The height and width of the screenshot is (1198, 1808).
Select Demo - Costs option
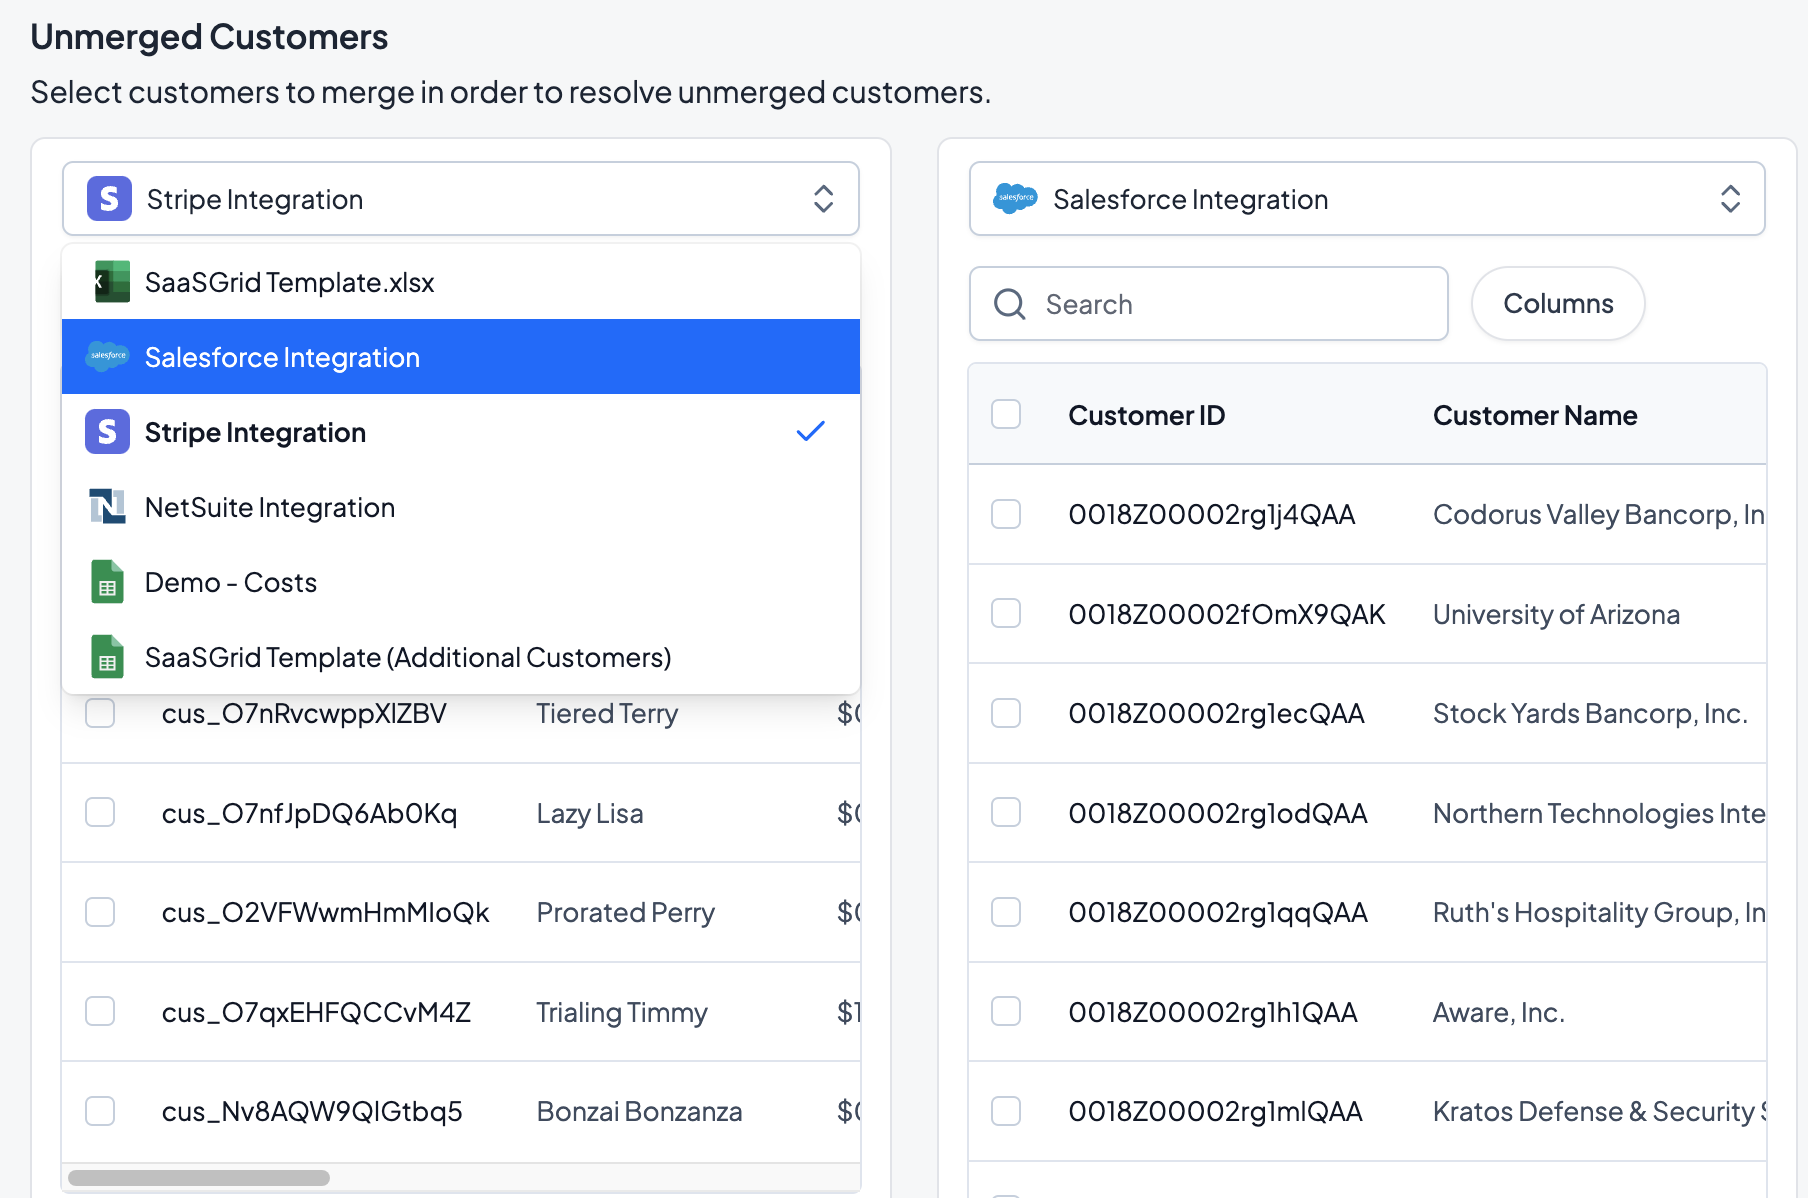[231, 582]
